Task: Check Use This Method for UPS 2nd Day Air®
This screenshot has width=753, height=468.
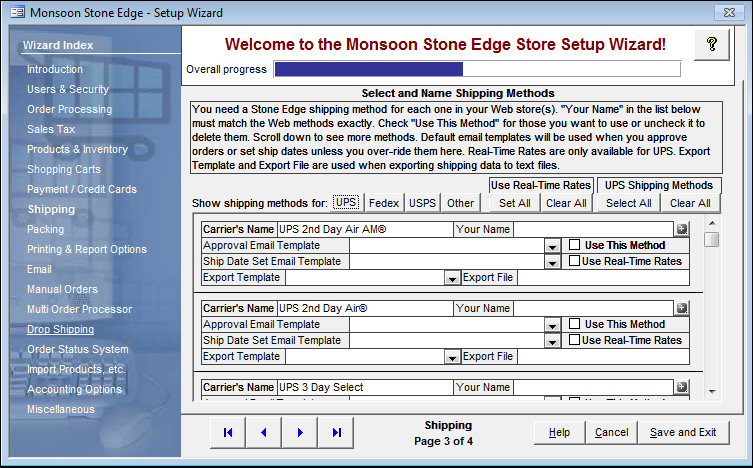Action: [574, 324]
